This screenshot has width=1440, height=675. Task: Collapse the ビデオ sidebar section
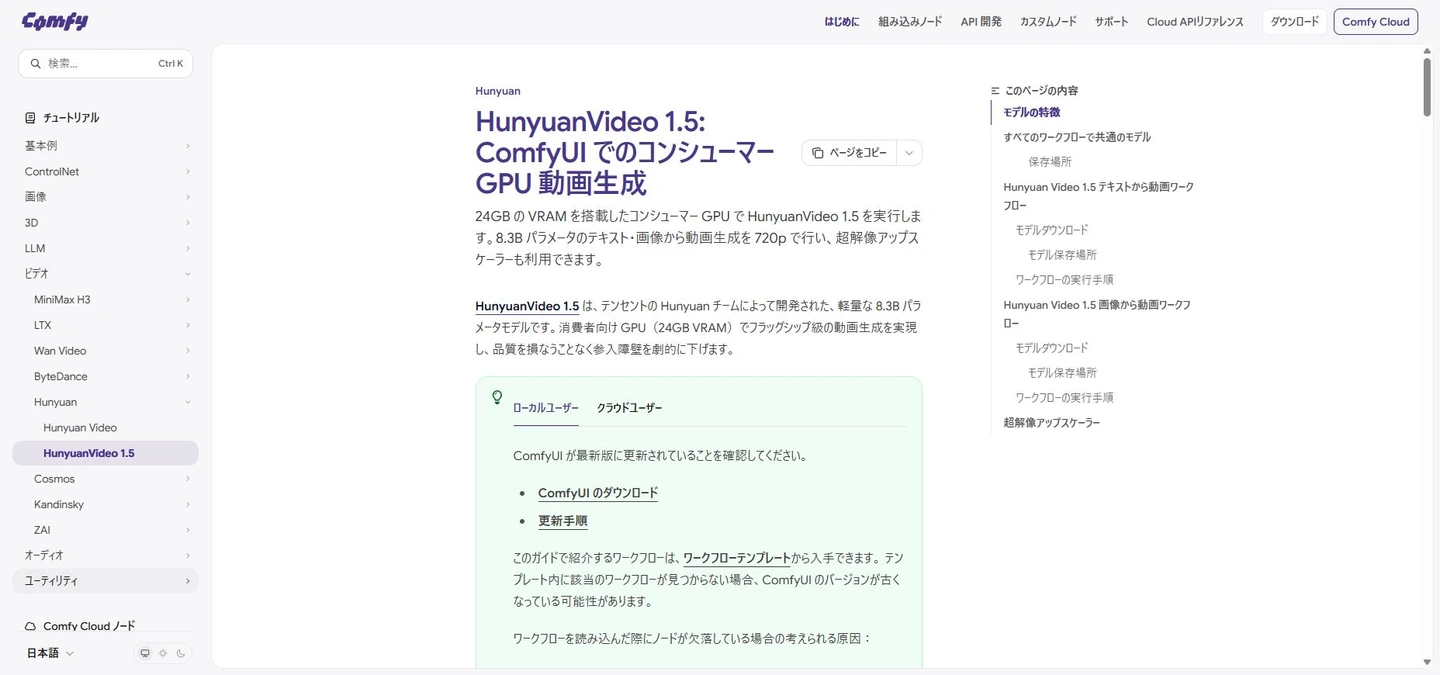coord(105,274)
